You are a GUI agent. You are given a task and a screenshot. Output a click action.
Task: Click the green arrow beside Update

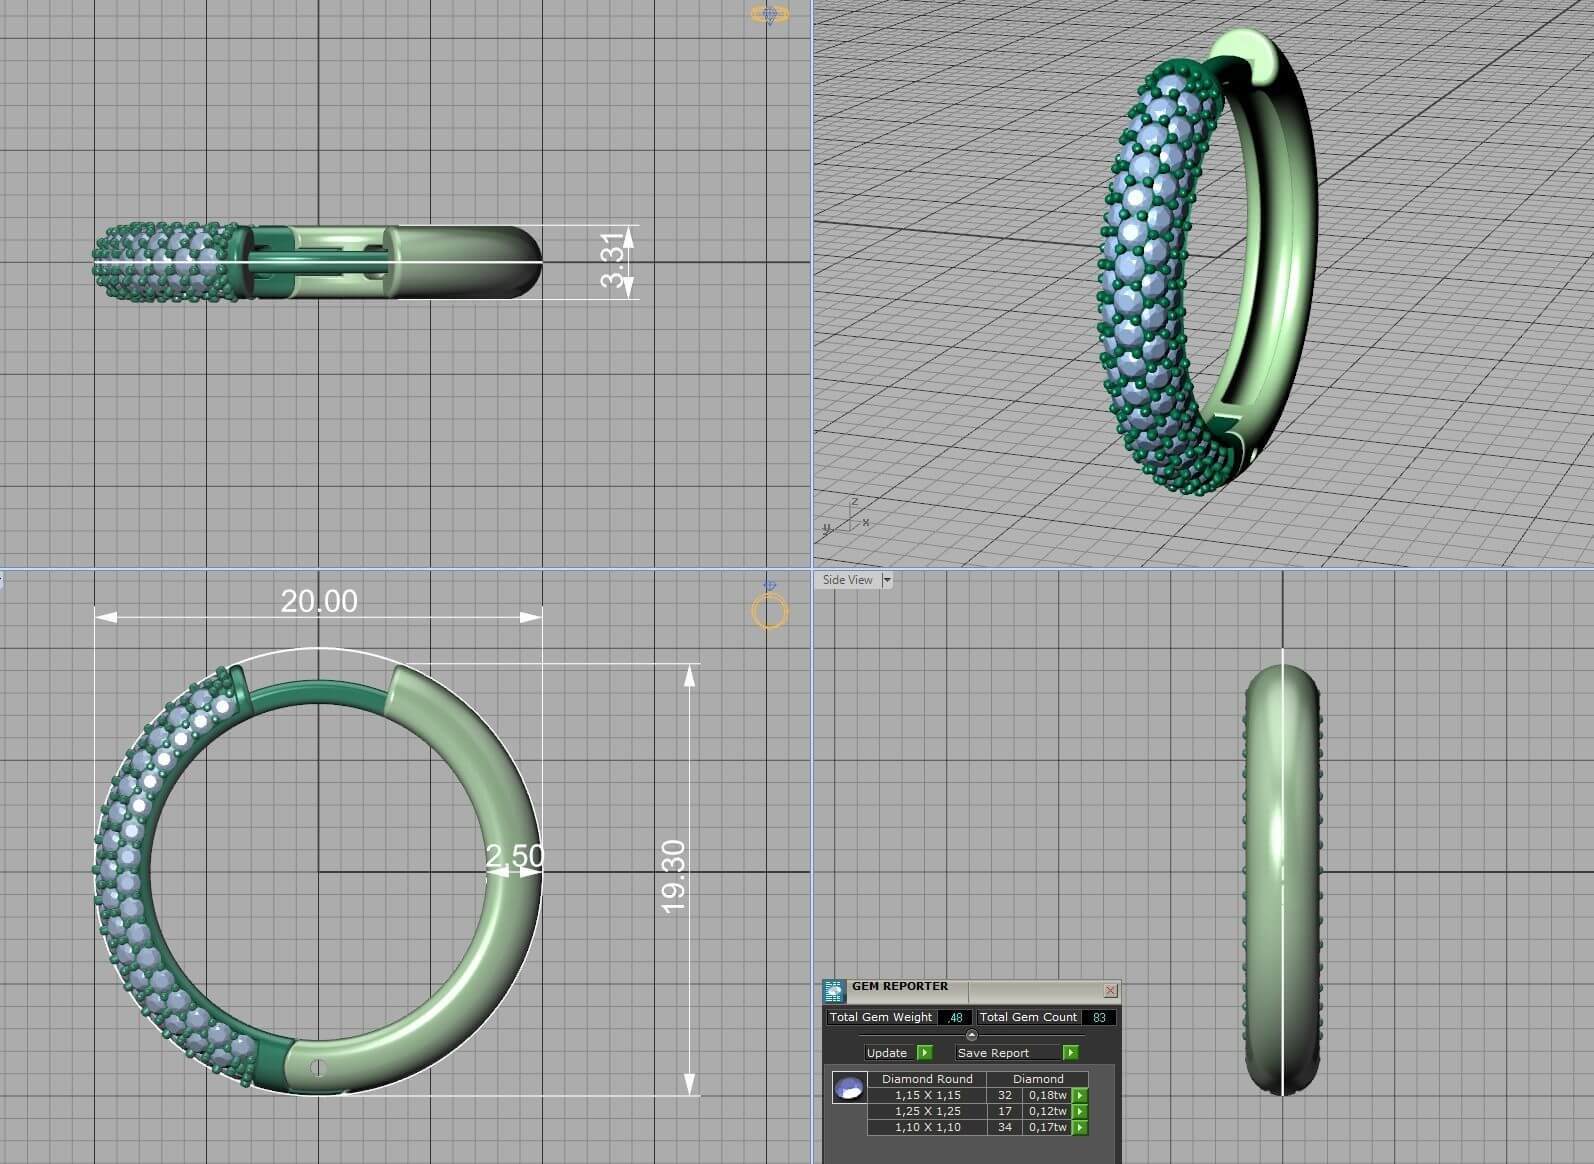click(924, 1052)
